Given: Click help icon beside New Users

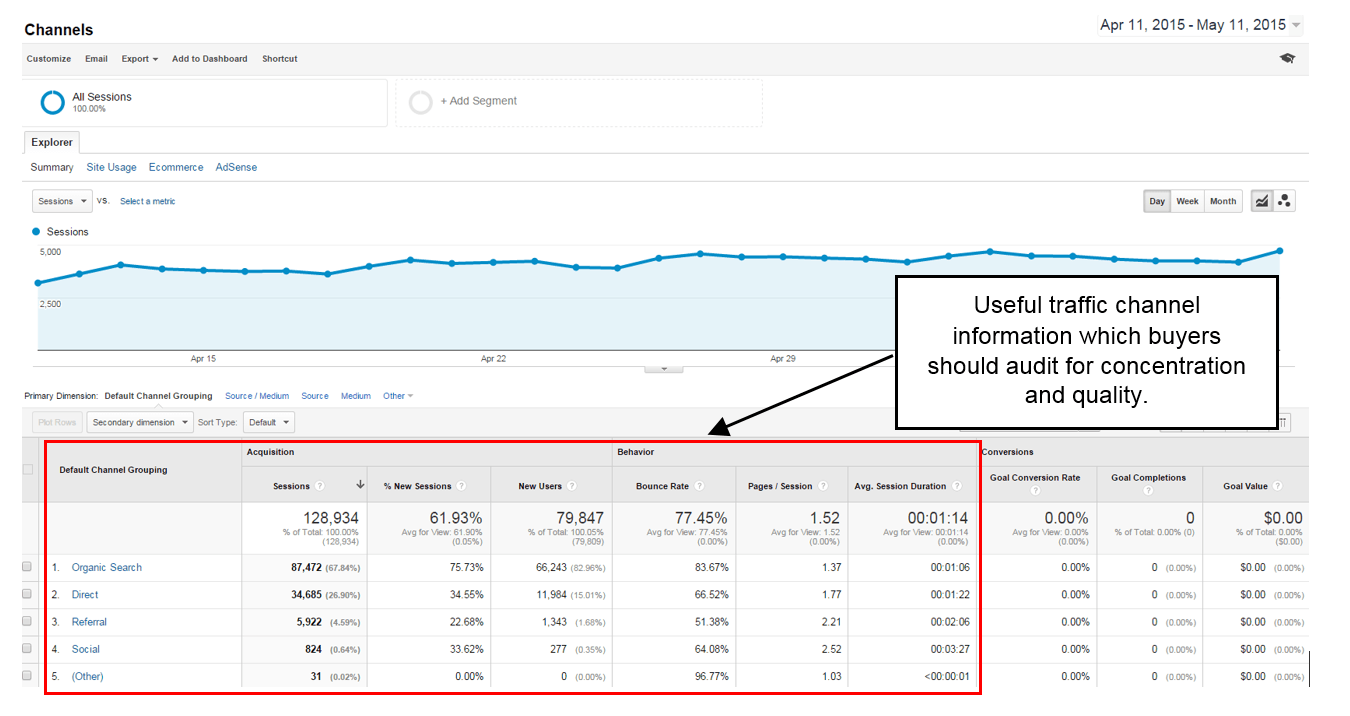Looking at the screenshot, I should pyautogui.click(x=572, y=487).
